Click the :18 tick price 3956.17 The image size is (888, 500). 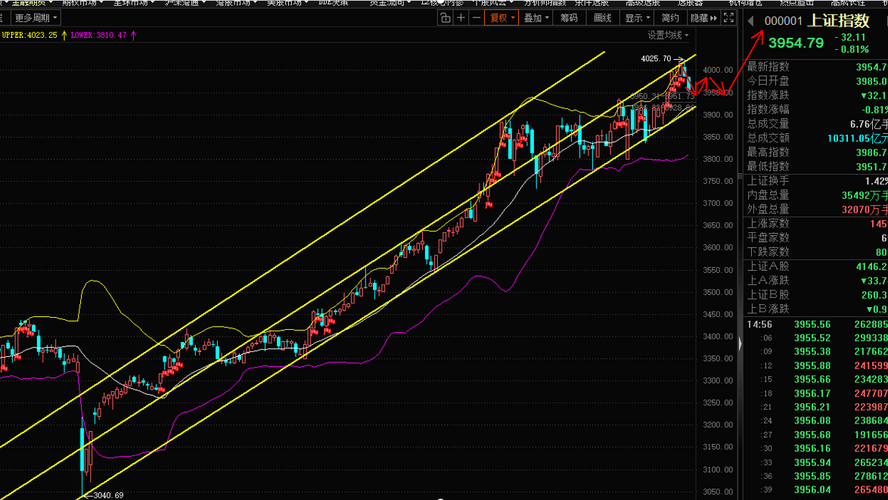coord(812,393)
